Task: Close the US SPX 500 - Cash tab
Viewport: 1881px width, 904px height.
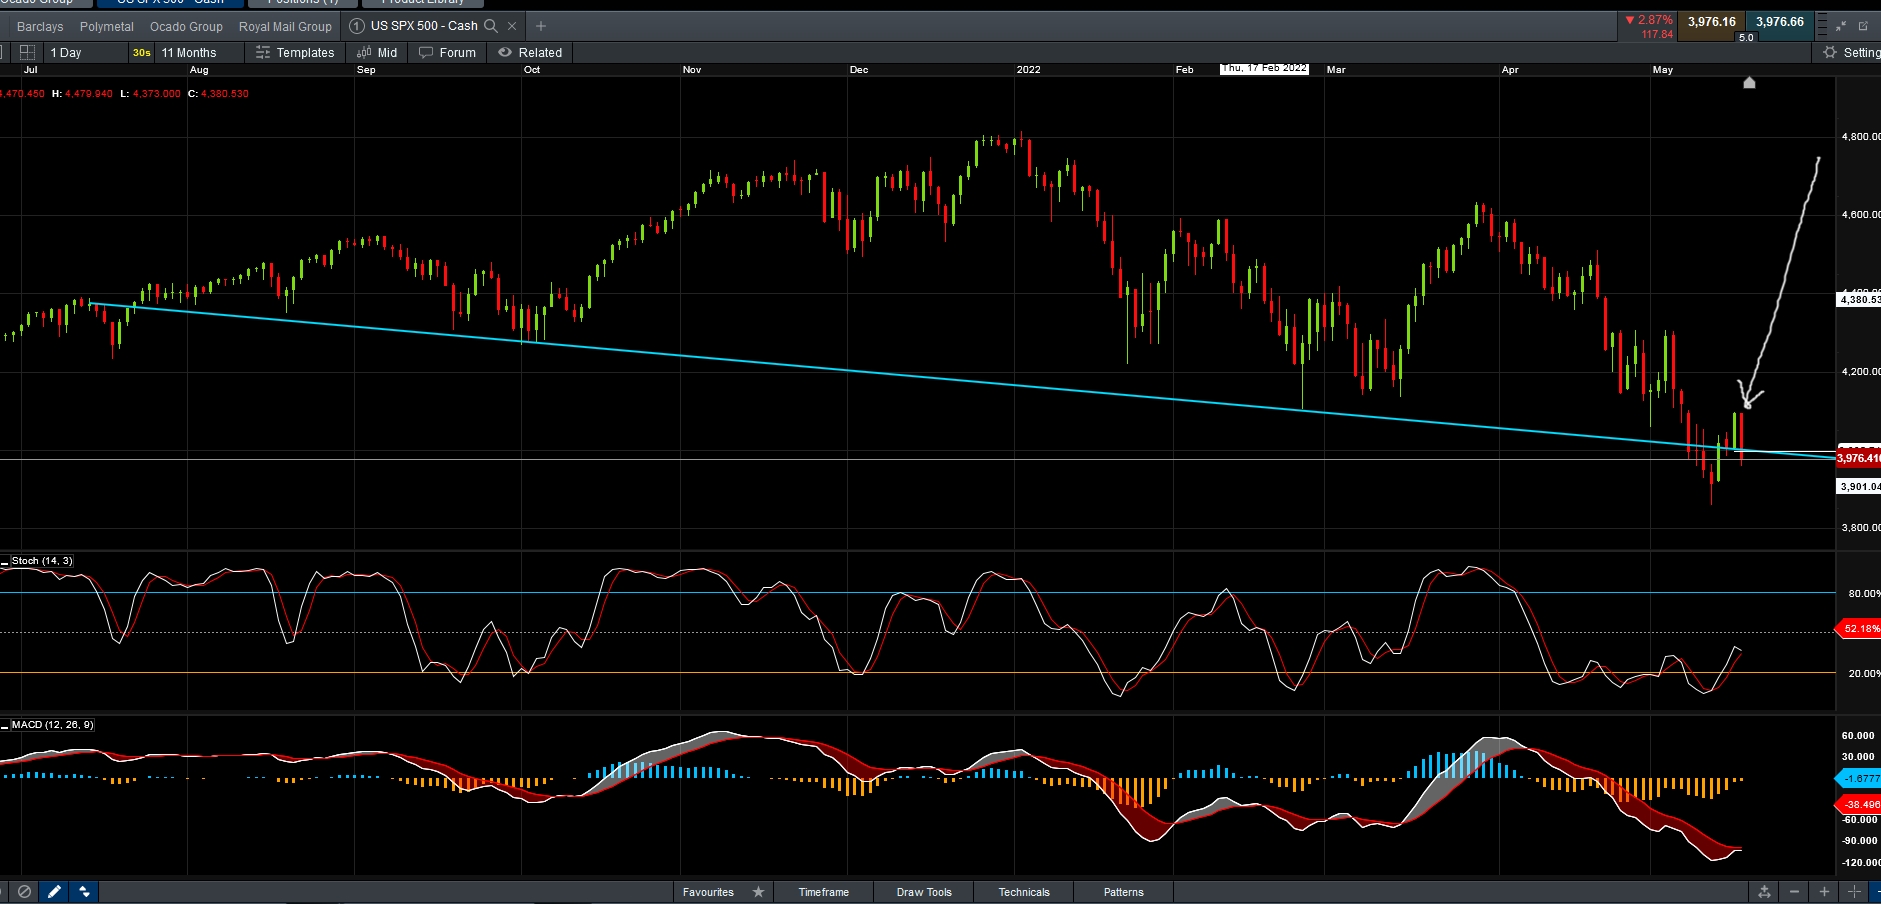Action: coord(512,26)
